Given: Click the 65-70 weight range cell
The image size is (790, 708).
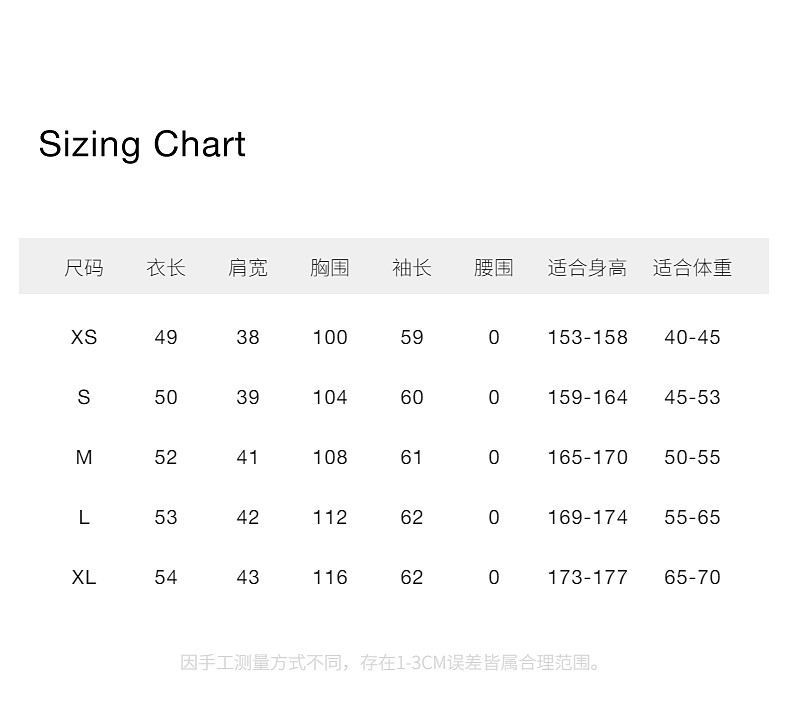Looking at the screenshot, I should (x=692, y=578).
